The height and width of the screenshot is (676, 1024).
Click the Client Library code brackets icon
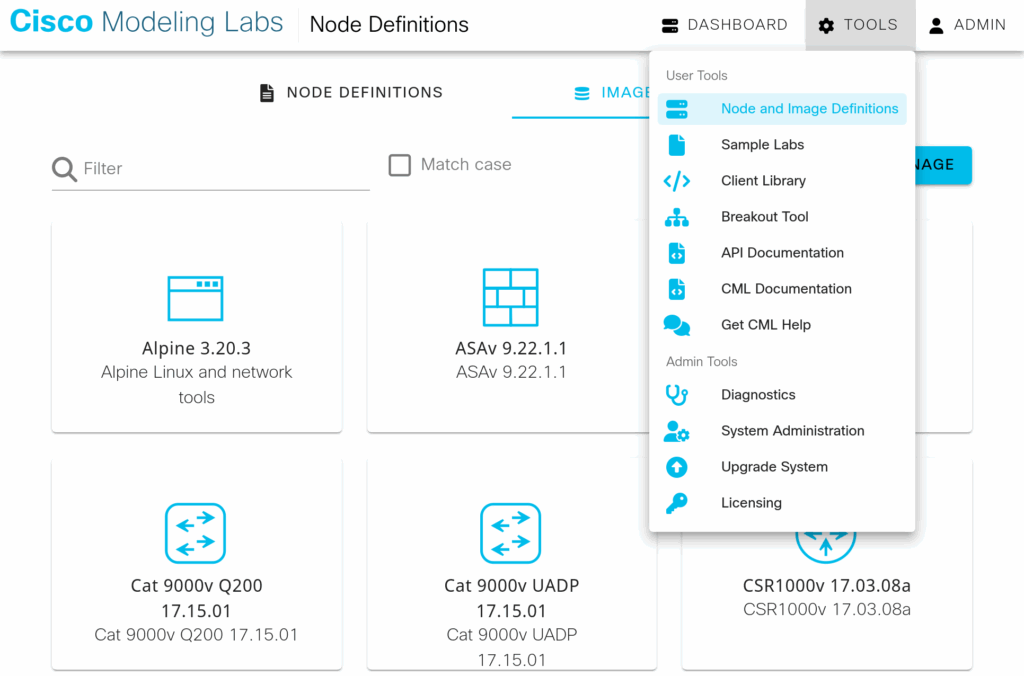point(677,181)
